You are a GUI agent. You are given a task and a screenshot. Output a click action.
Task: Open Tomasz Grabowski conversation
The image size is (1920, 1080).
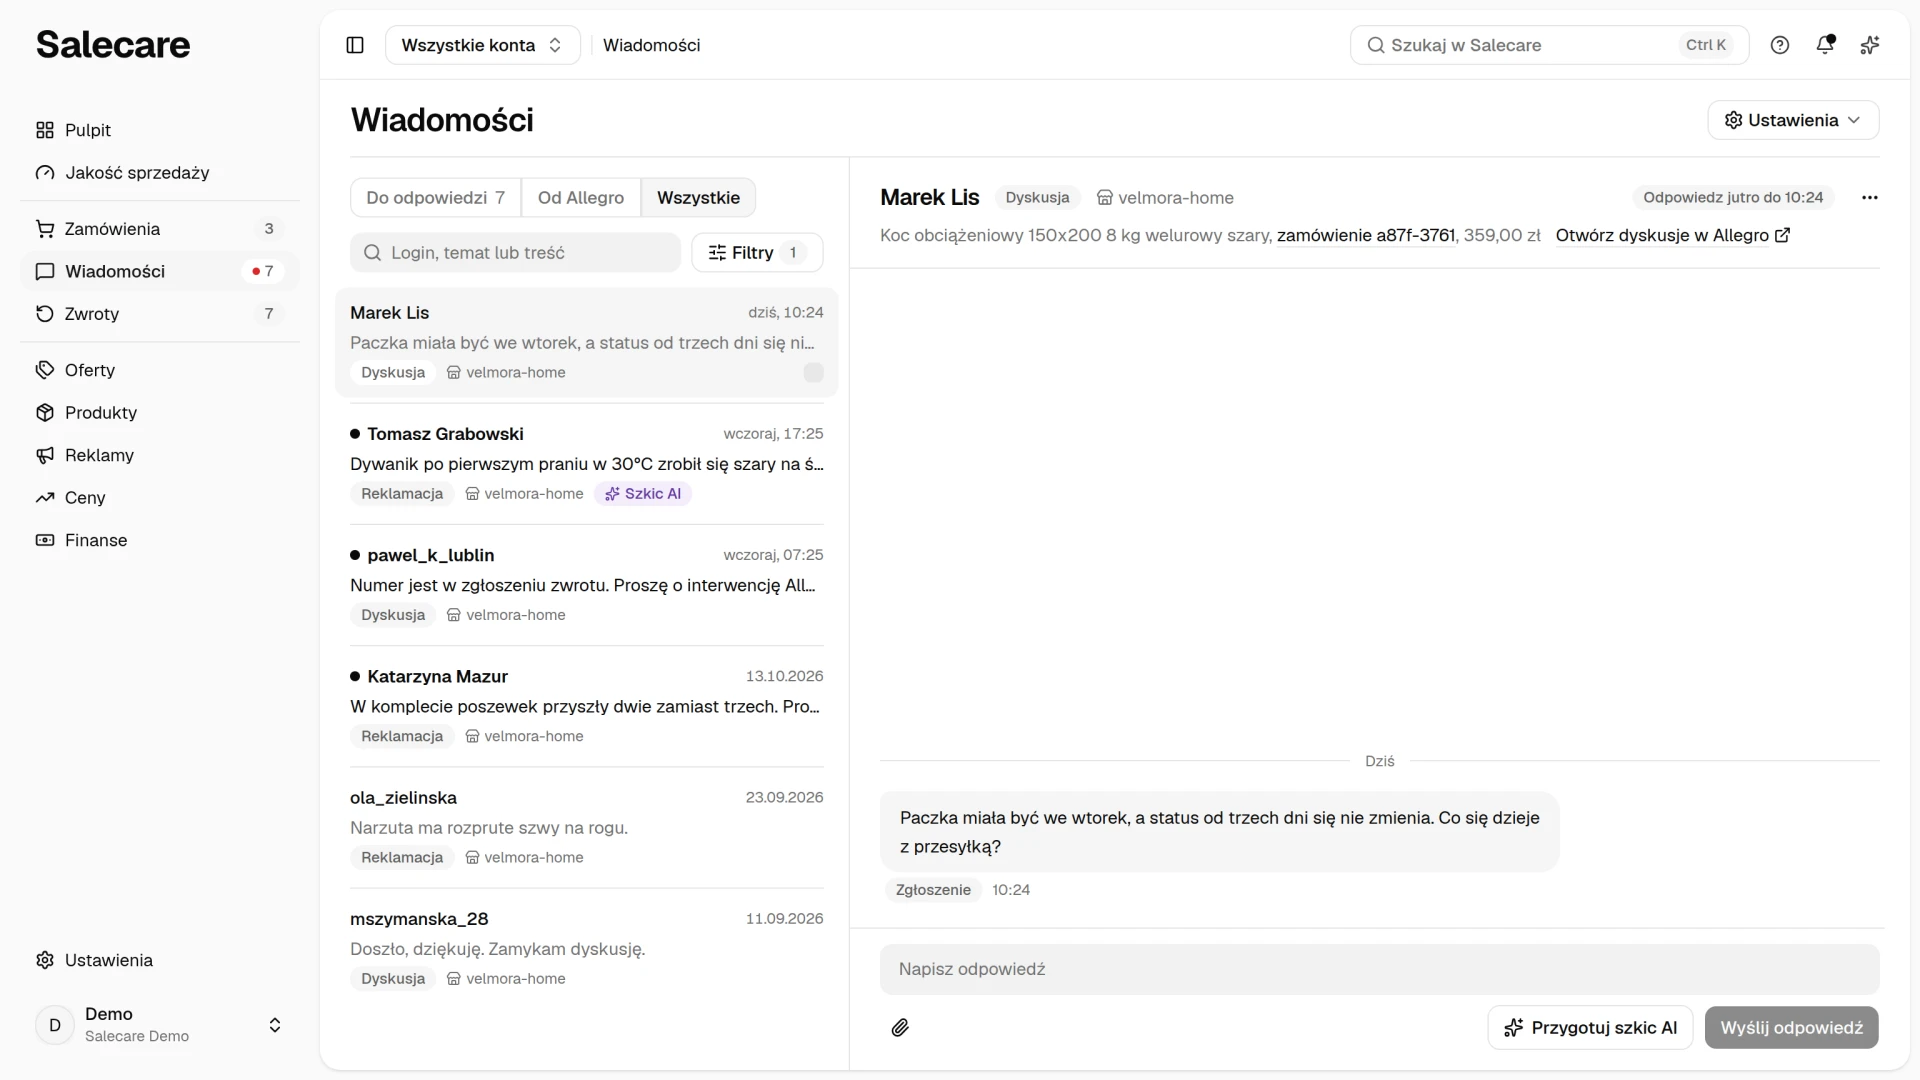[587, 463]
